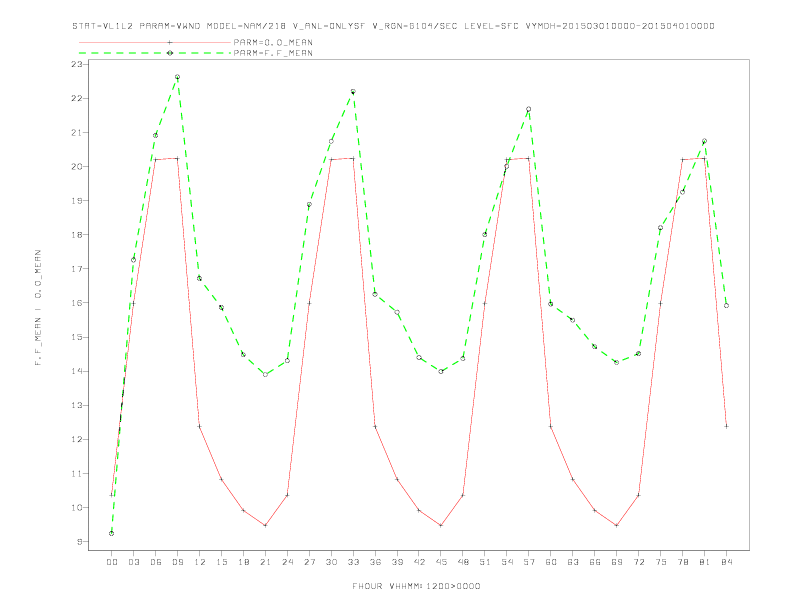The width and height of the screenshot is (792, 612).
Task: Click y-axis tick label 22
Action: coord(76,98)
